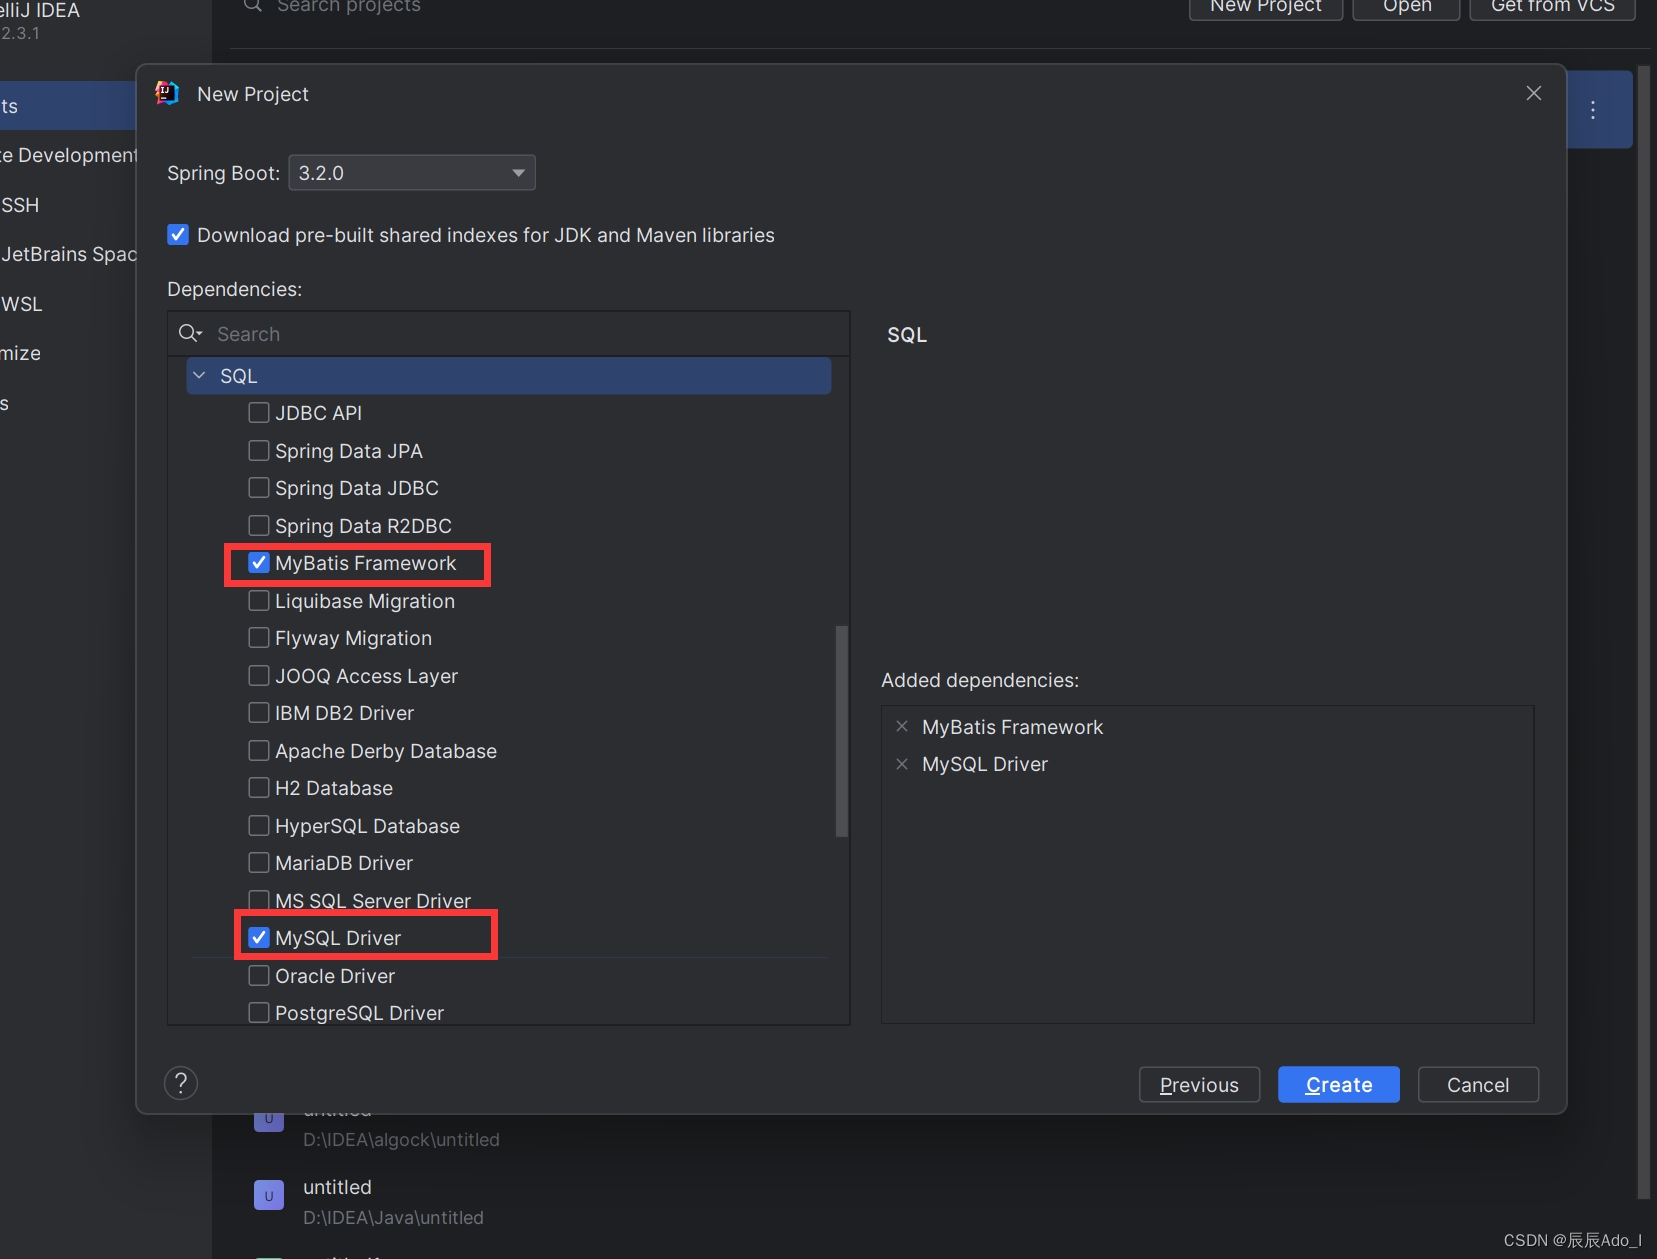Open the Spring Boot version dropdown
Screen dimensions: 1657x1259
412,172
